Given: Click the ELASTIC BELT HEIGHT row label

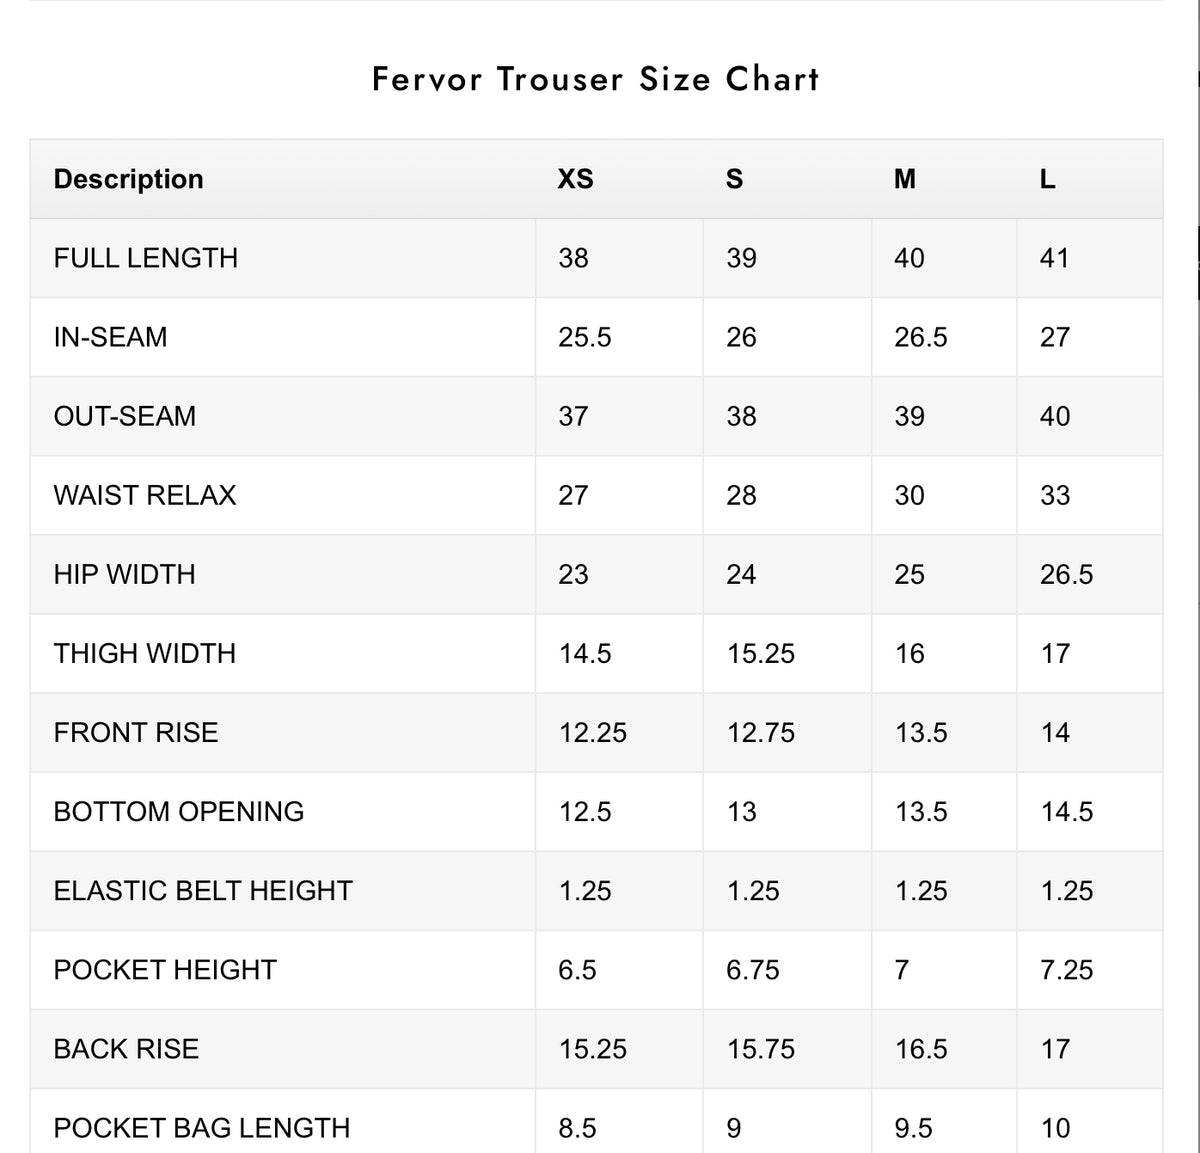Looking at the screenshot, I should click(x=203, y=890).
